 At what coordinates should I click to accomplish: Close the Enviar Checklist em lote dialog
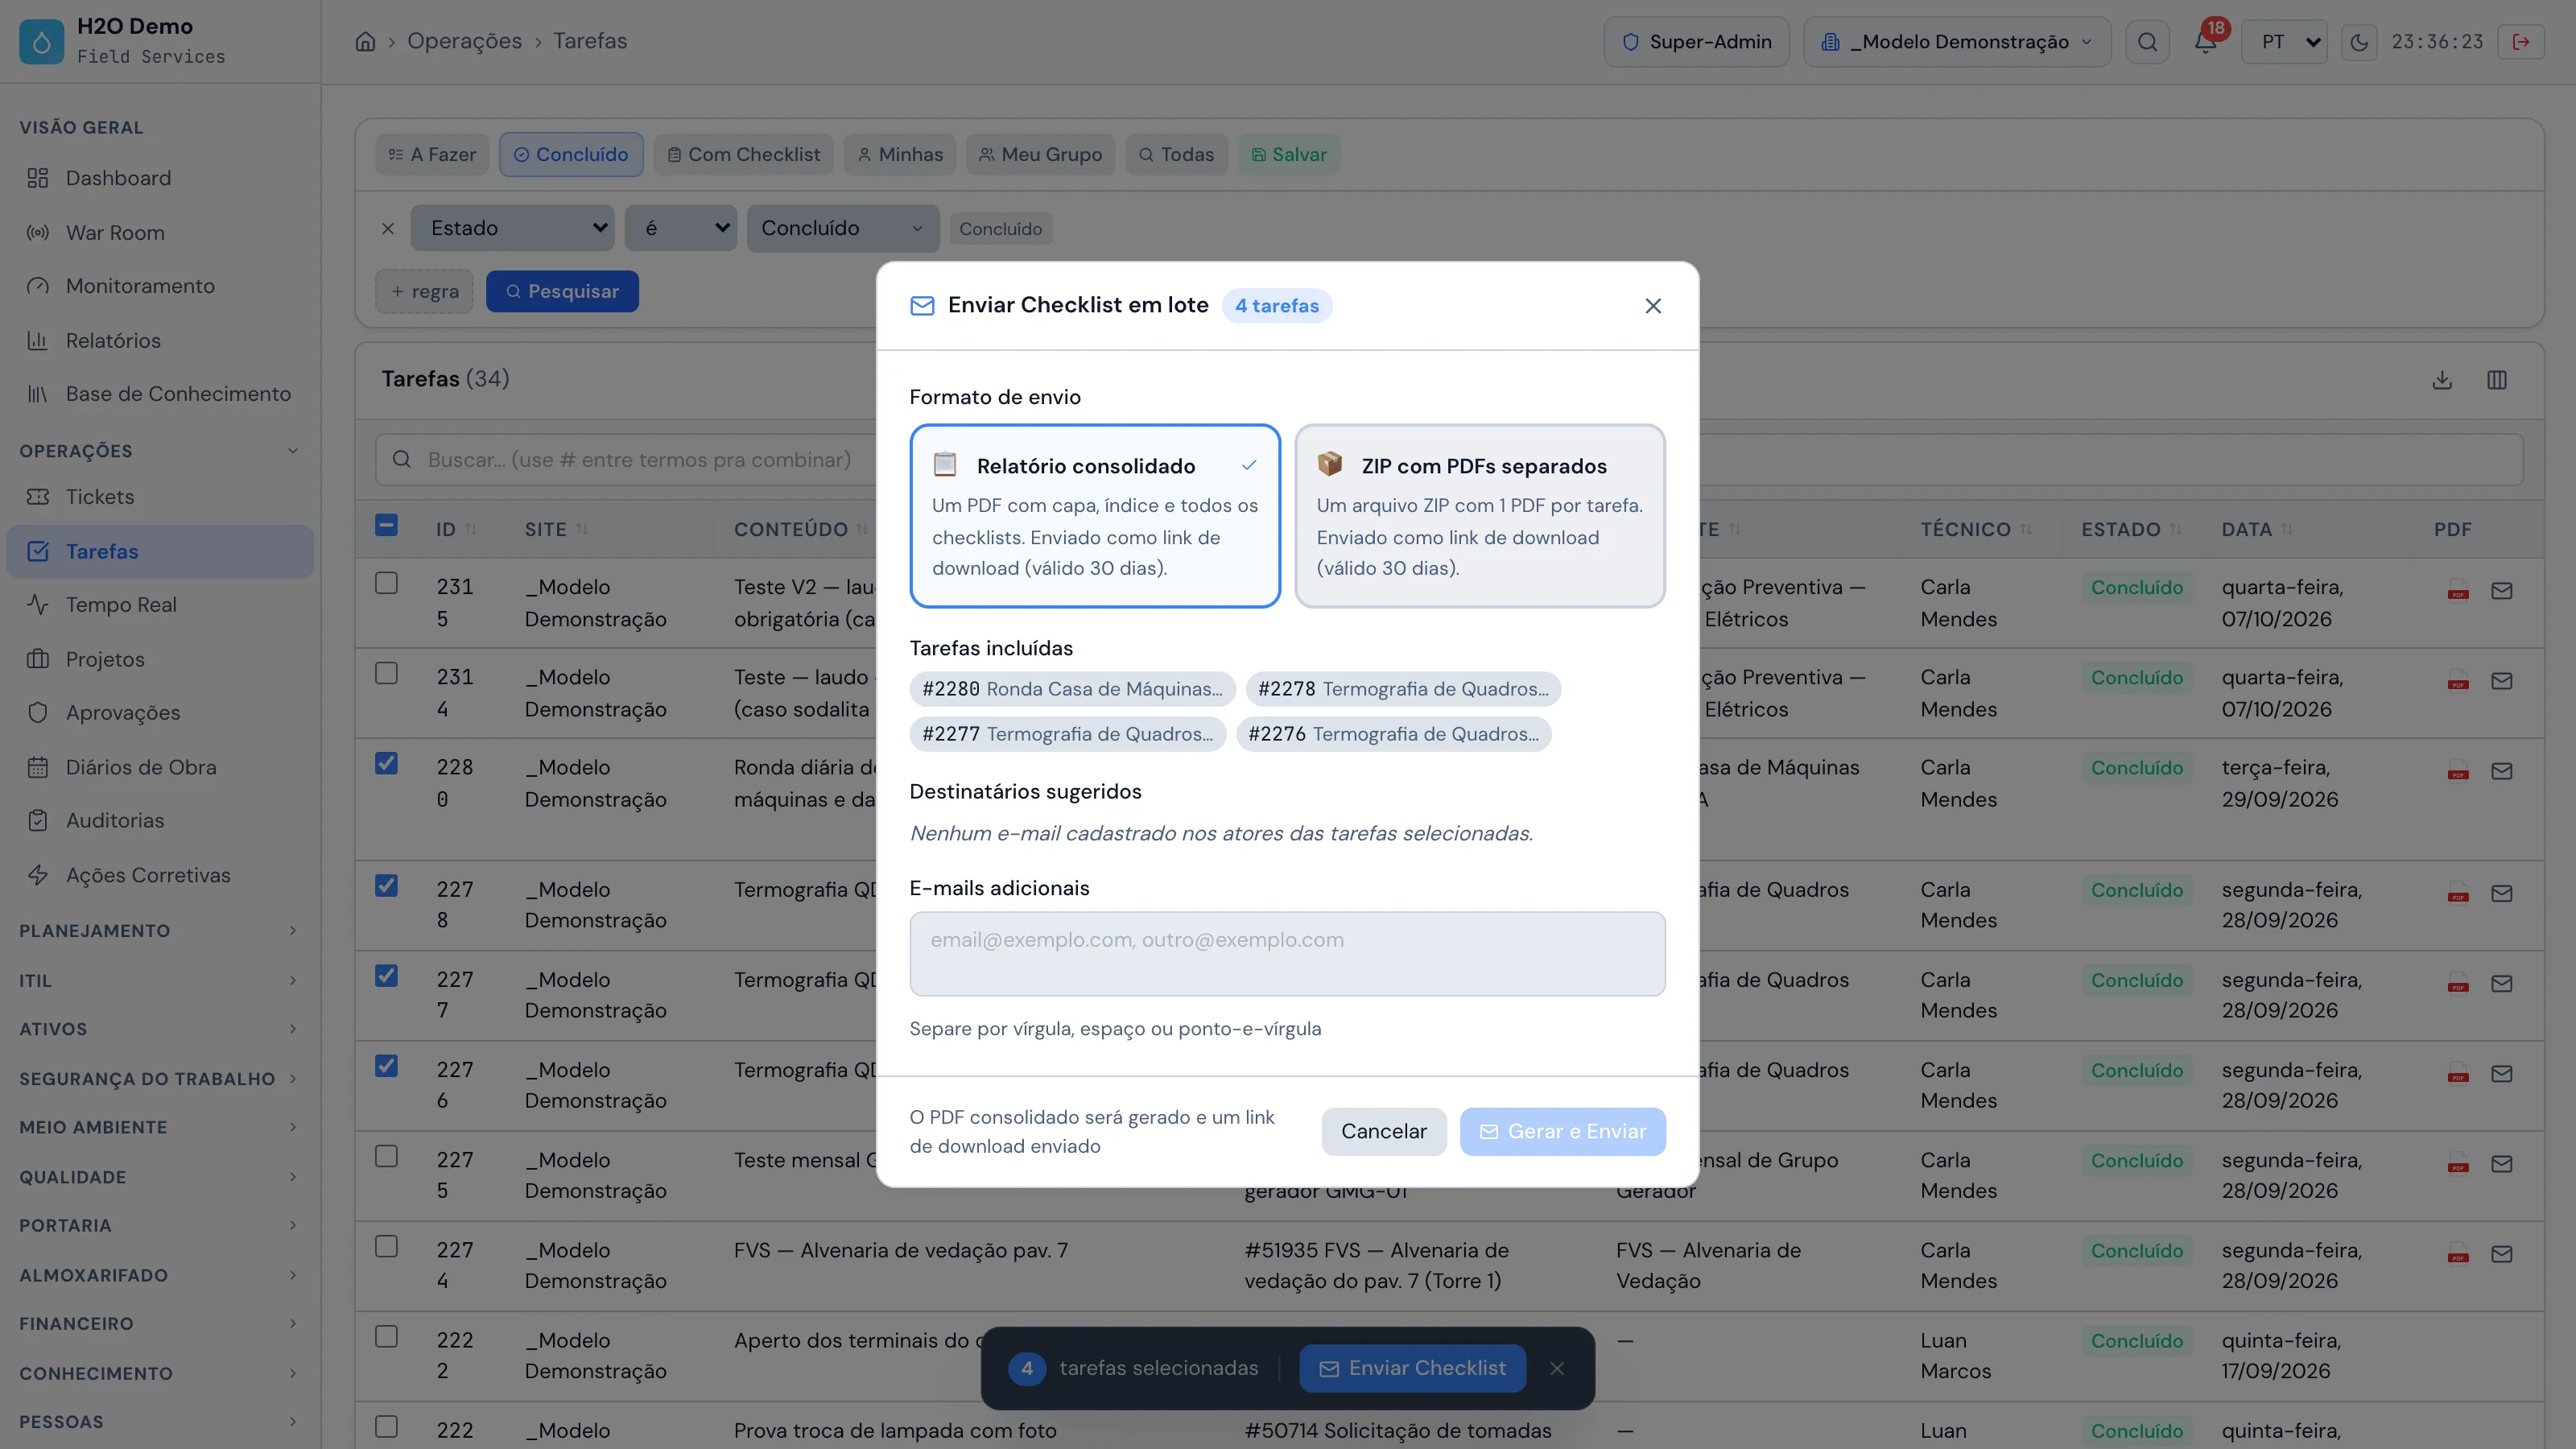point(1652,306)
